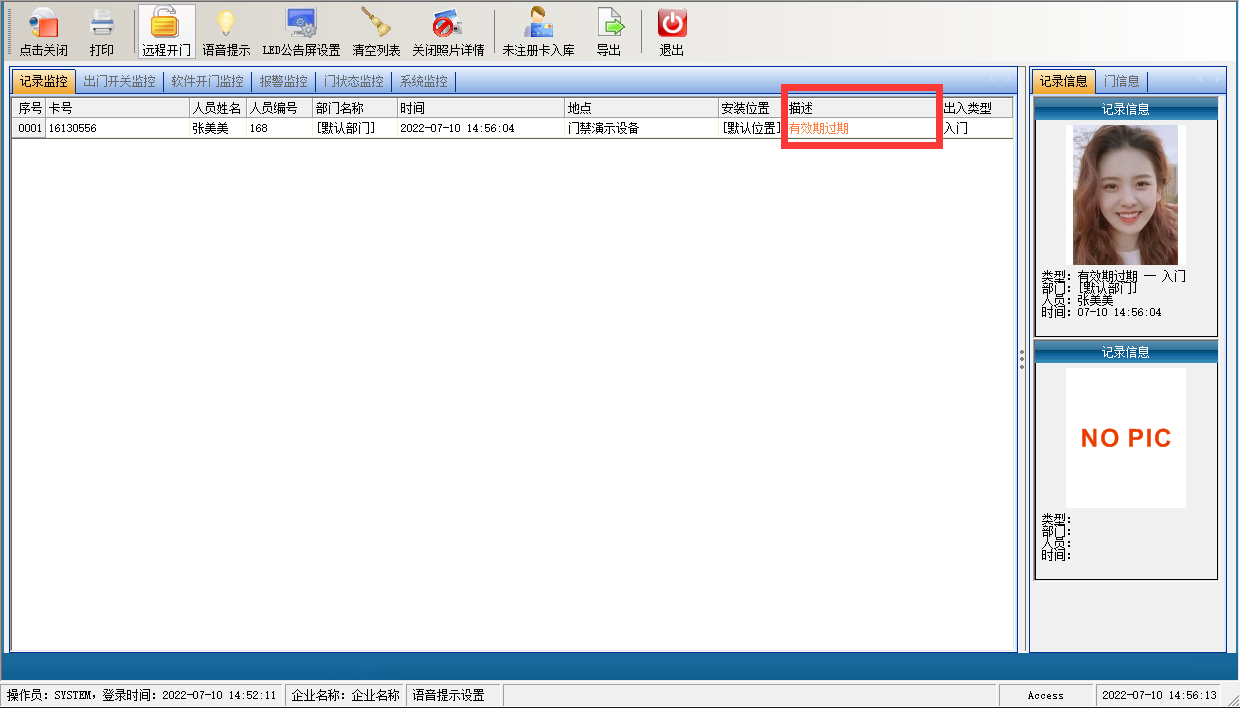Open 语音提示 light bulb tool

point(226,24)
